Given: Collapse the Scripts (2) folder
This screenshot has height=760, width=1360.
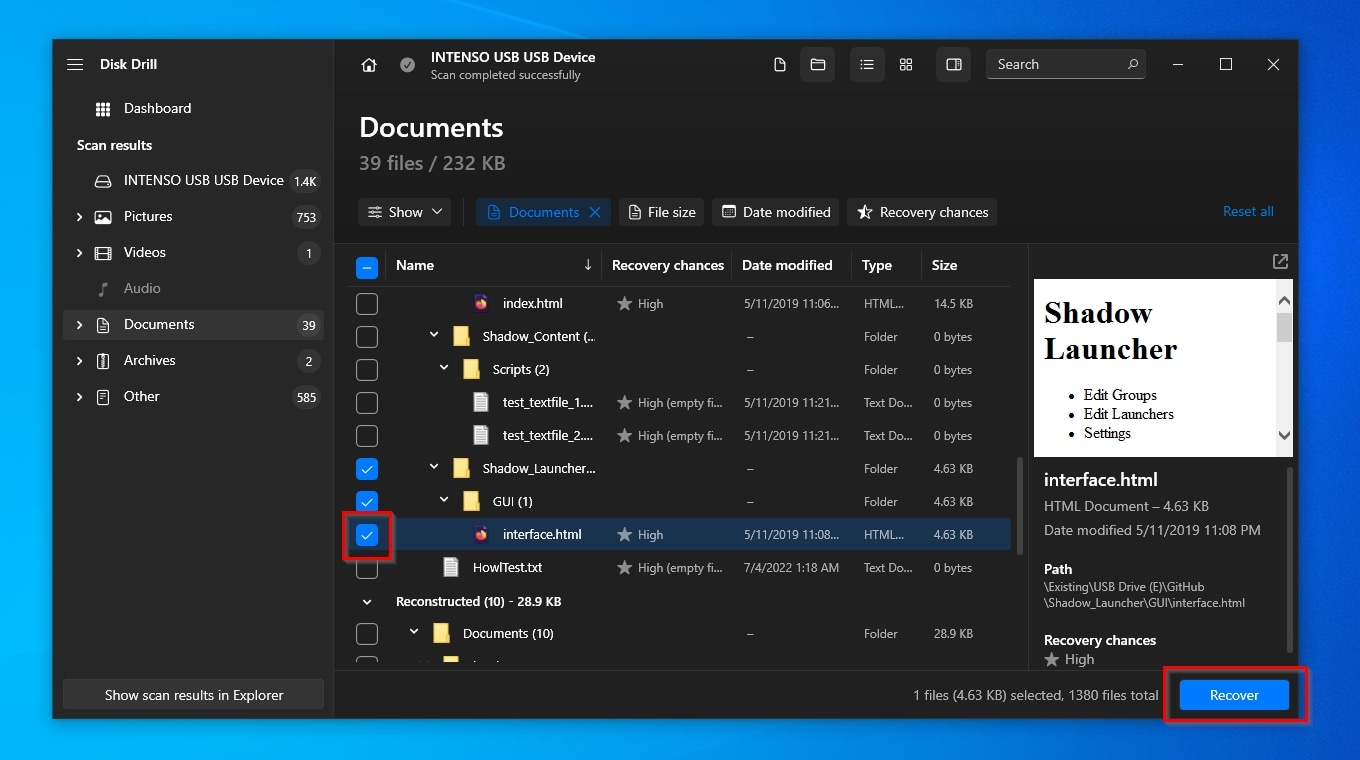Looking at the screenshot, I should click(444, 368).
